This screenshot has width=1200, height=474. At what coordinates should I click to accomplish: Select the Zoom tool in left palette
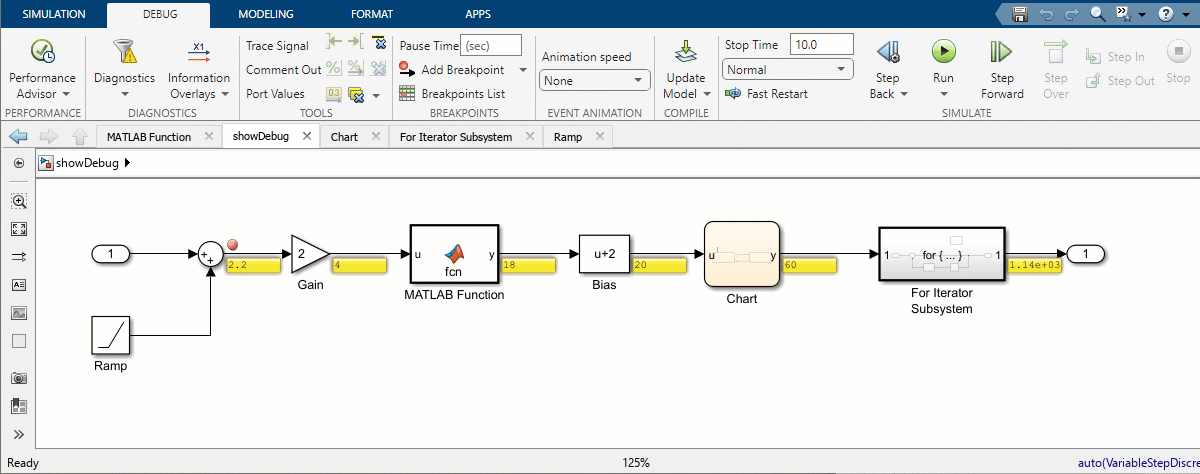coord(18,201)
